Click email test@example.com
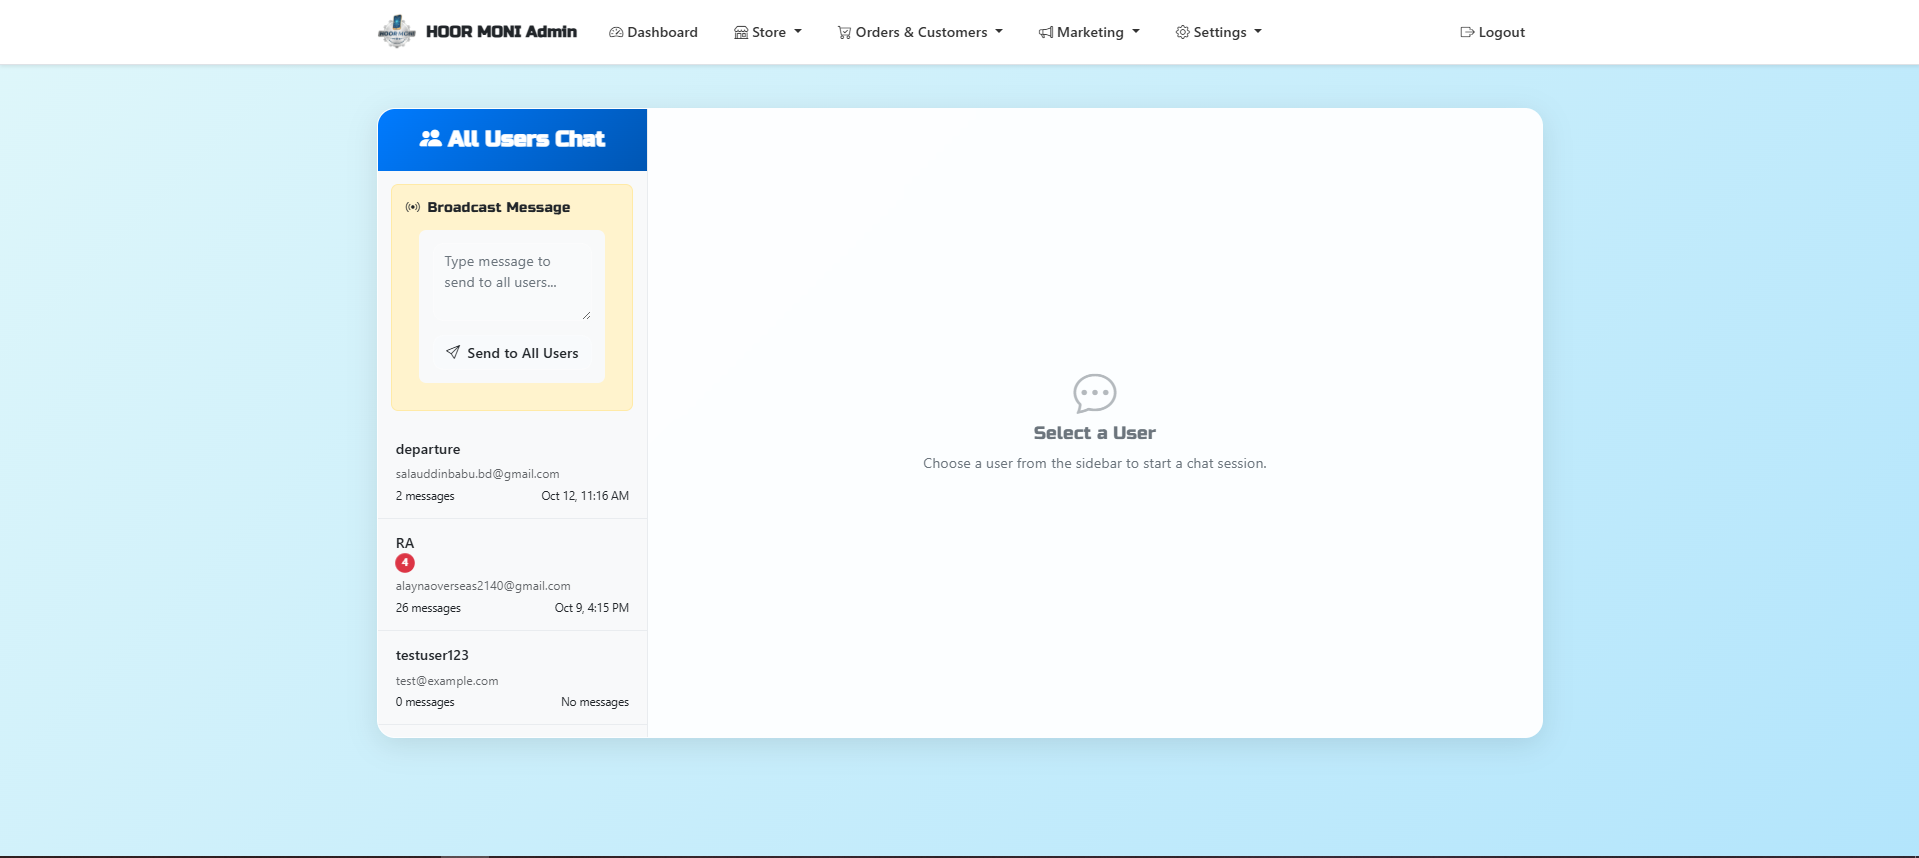 tap(447, 681)
